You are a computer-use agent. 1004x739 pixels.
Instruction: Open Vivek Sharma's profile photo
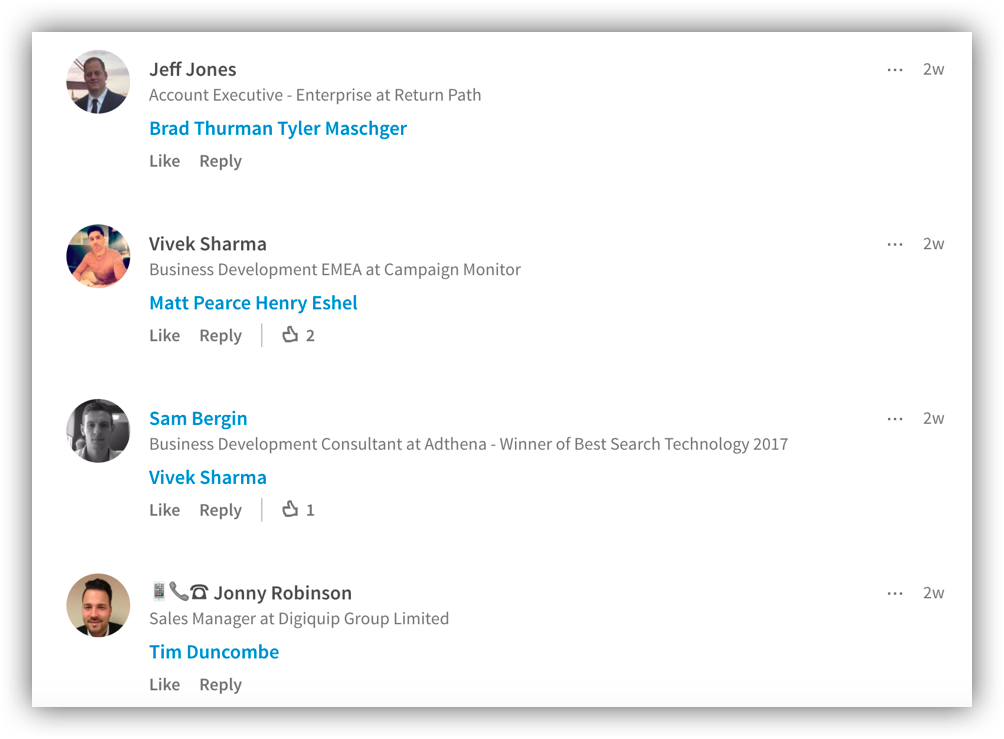coord(98,256)
